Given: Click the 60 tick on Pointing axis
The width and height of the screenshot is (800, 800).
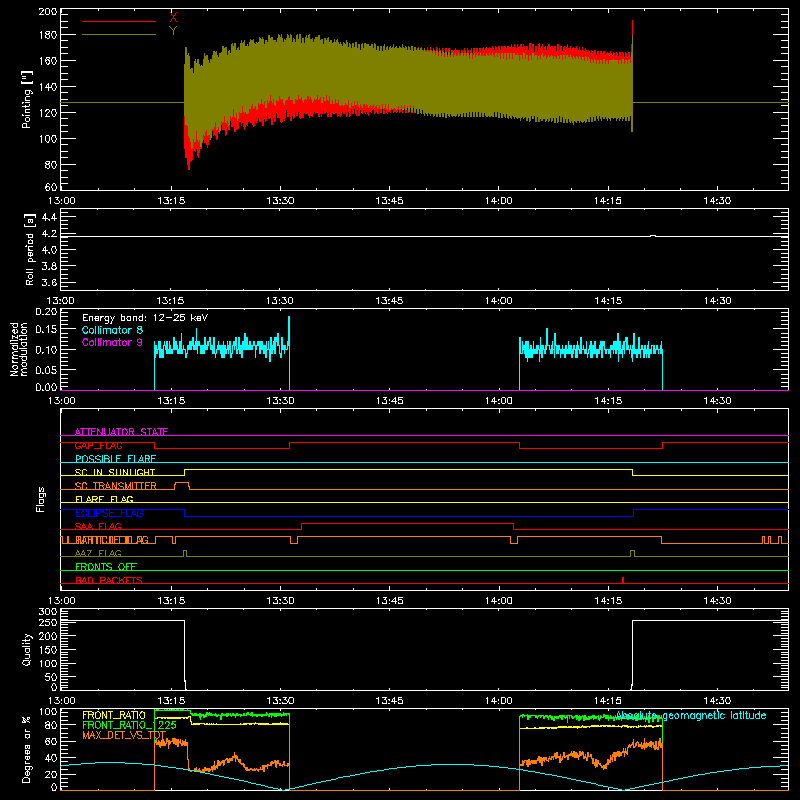Looking at the screenshot, I should click(51, 187).
